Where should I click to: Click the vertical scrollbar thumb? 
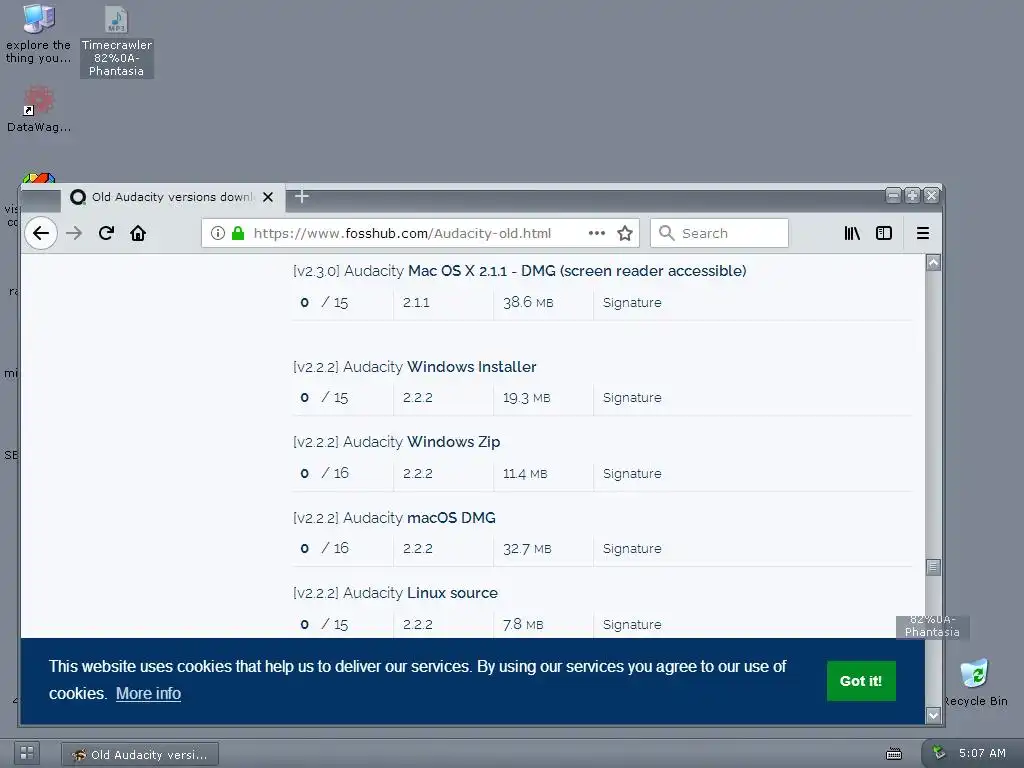pos(933,567)
